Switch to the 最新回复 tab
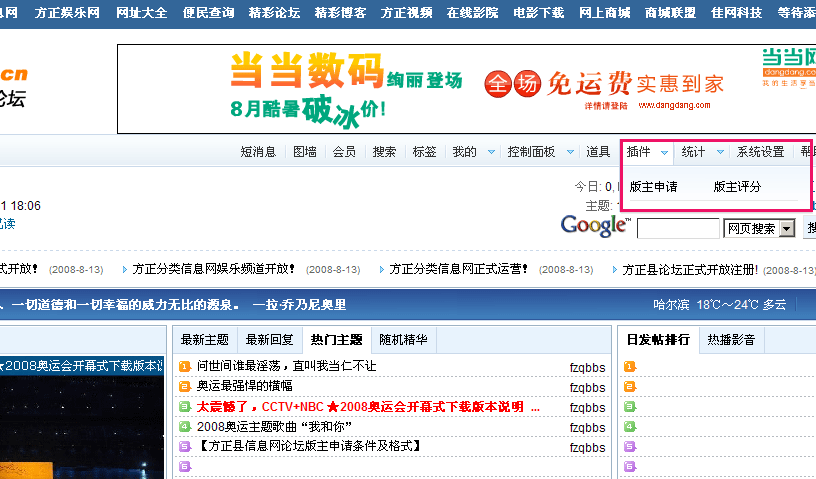Viewport: 816px width, 479px height. tap(270, 340)
